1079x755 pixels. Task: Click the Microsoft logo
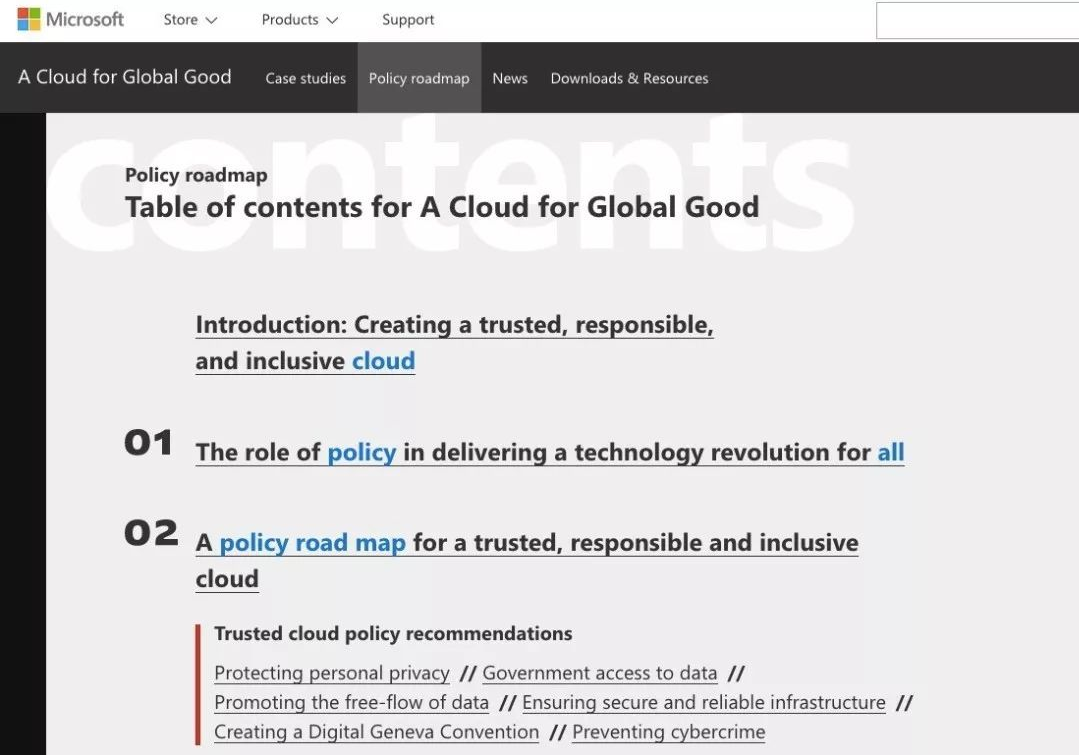coord(70,19)
